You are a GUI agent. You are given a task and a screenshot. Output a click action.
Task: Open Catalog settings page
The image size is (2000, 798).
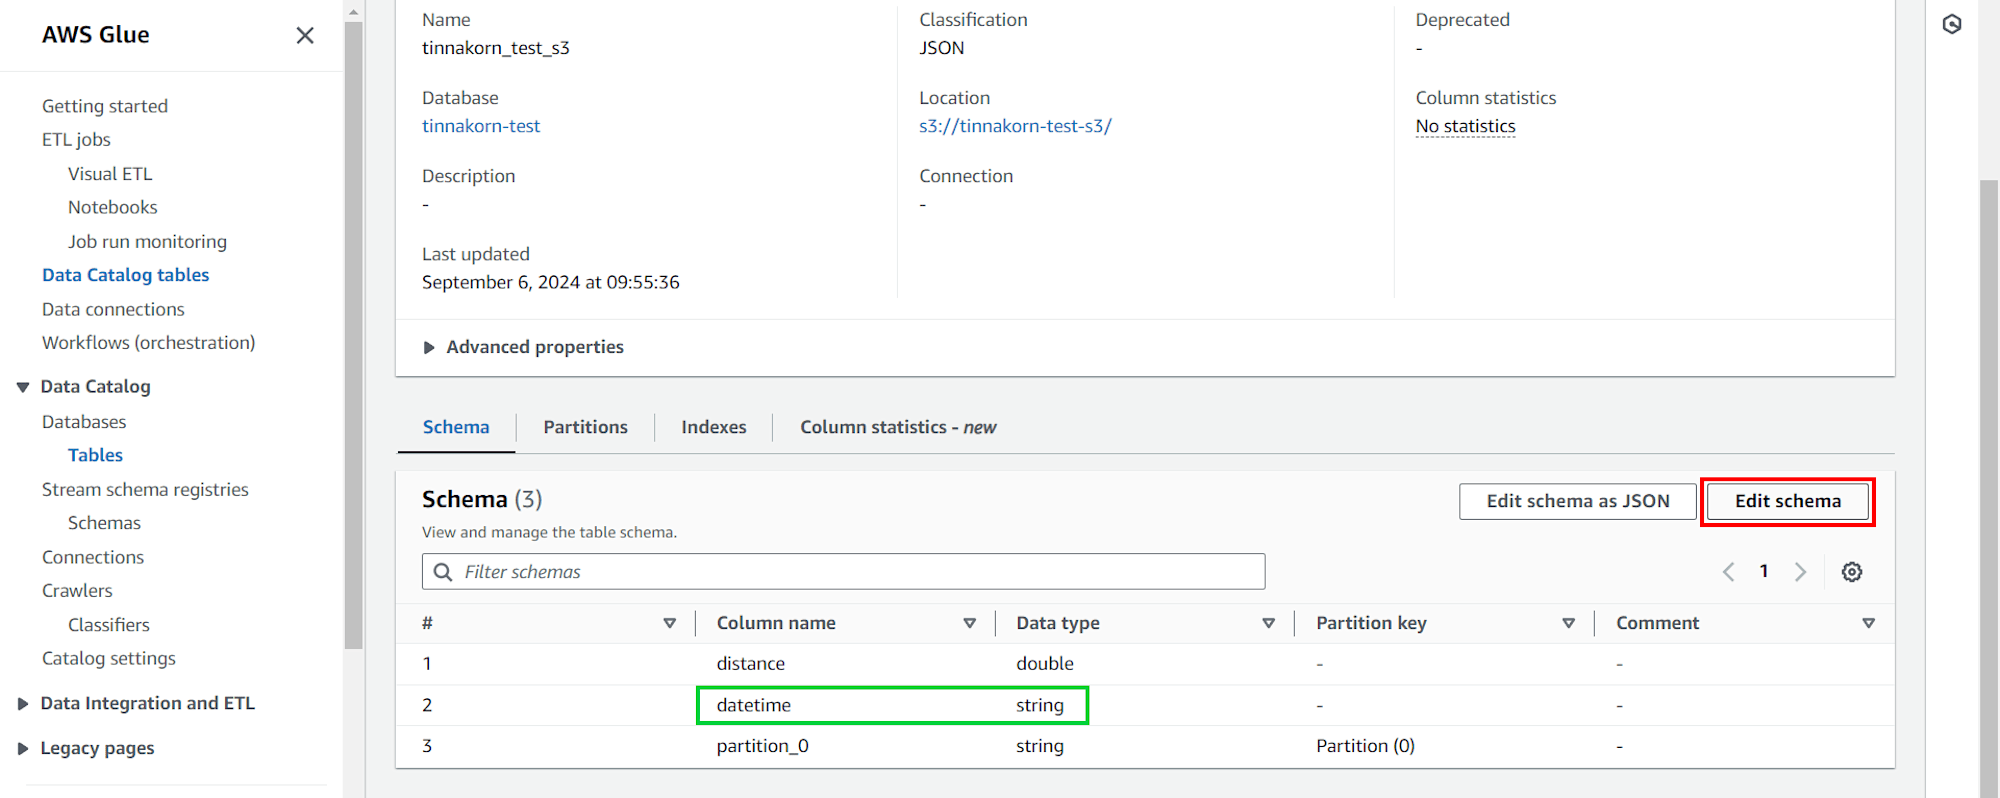tap(109, 658)
